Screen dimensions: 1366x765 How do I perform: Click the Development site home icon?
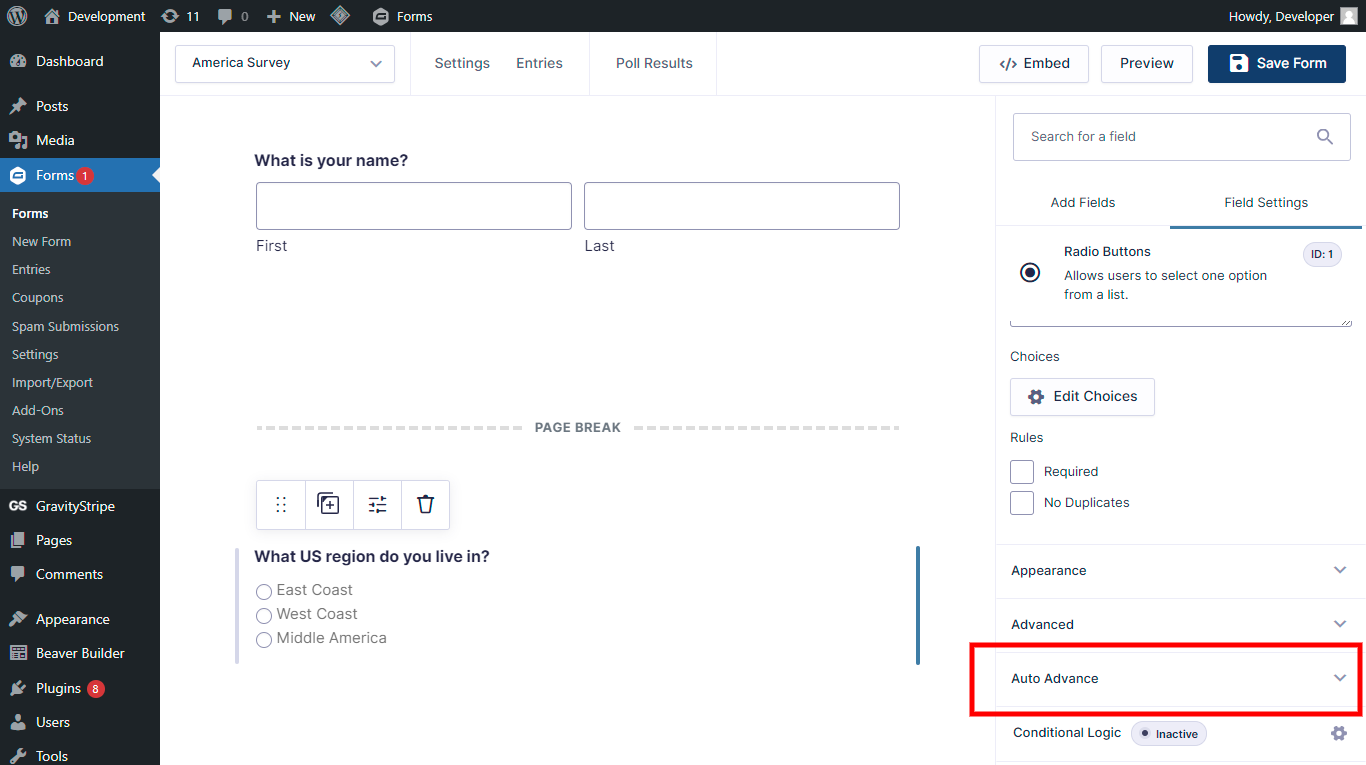[x=53, y=16]
